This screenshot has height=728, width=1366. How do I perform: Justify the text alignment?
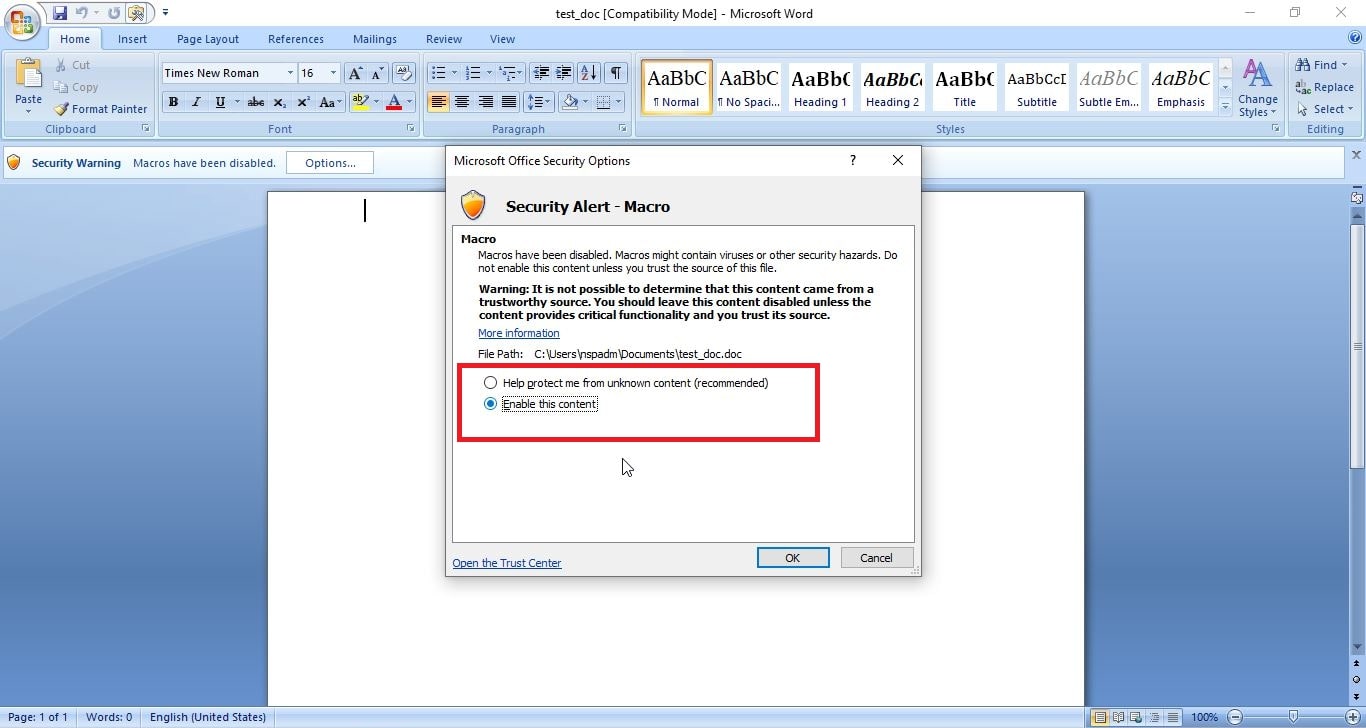point(509,102)
